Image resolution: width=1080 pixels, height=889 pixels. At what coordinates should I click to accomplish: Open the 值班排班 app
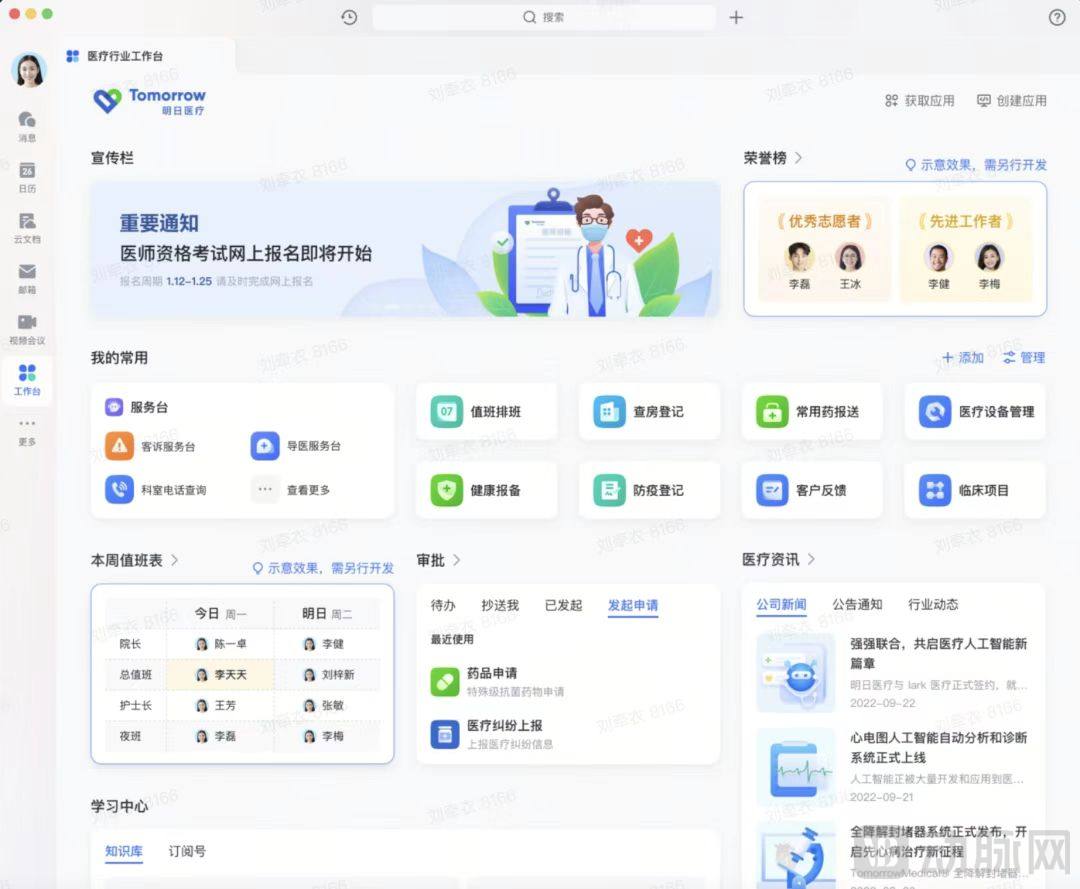[x=486, y=411]
